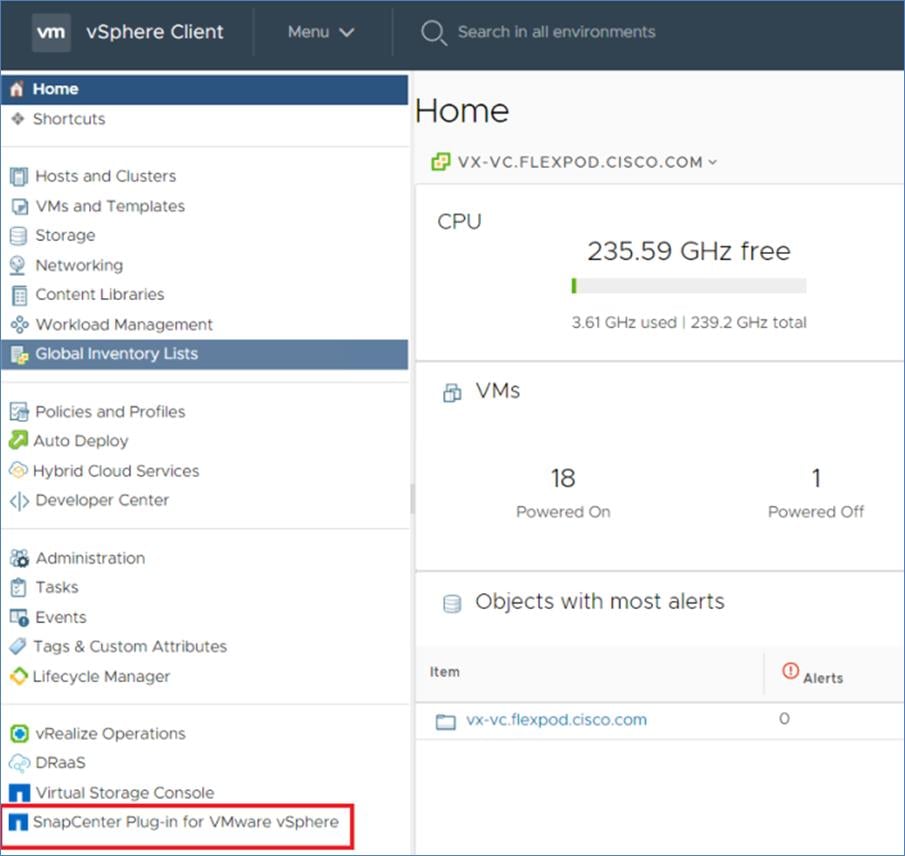
Task: Open Tags & Custom Attributes
Action: (x=130, y=646)
